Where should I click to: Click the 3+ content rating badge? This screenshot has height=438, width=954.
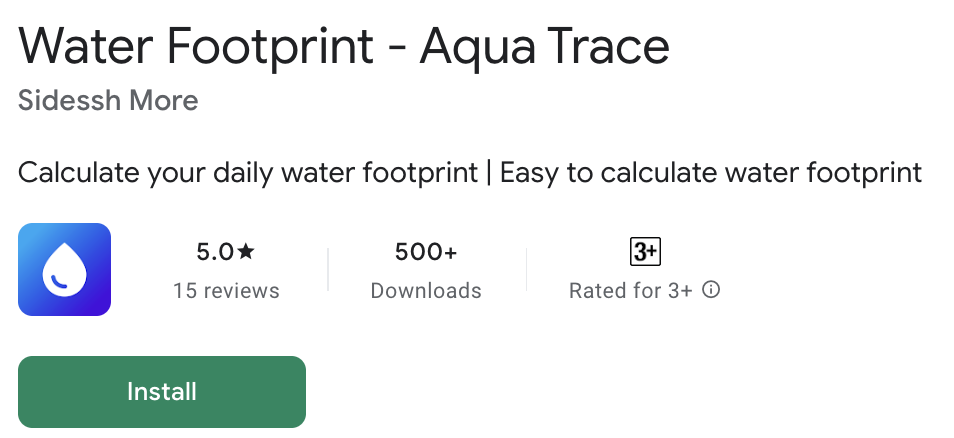[x=645, y=252]
